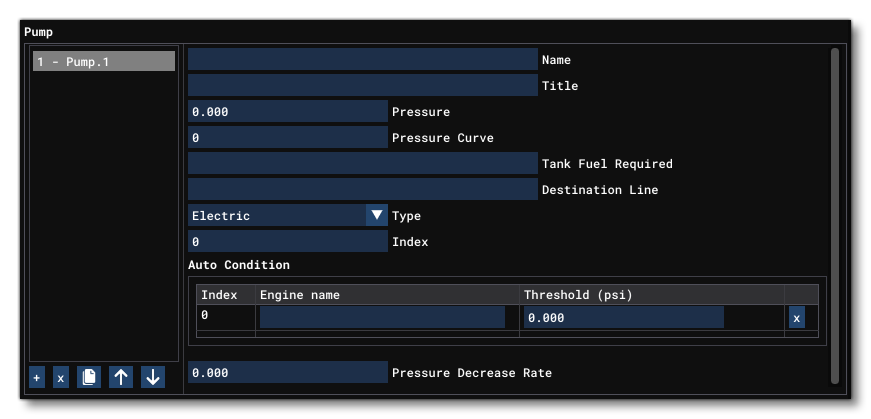The height and width of the screenshot is (419, 871).
Task: Remove Auto Condition row with x button
Action: 796,318
